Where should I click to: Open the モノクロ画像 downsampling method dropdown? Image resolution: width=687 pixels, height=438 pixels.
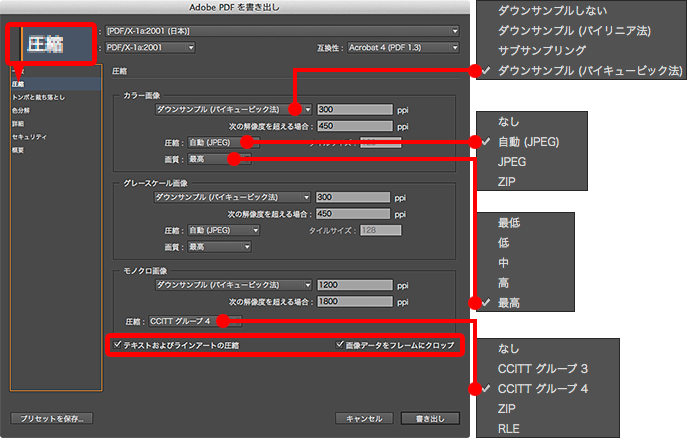[233, 285]
